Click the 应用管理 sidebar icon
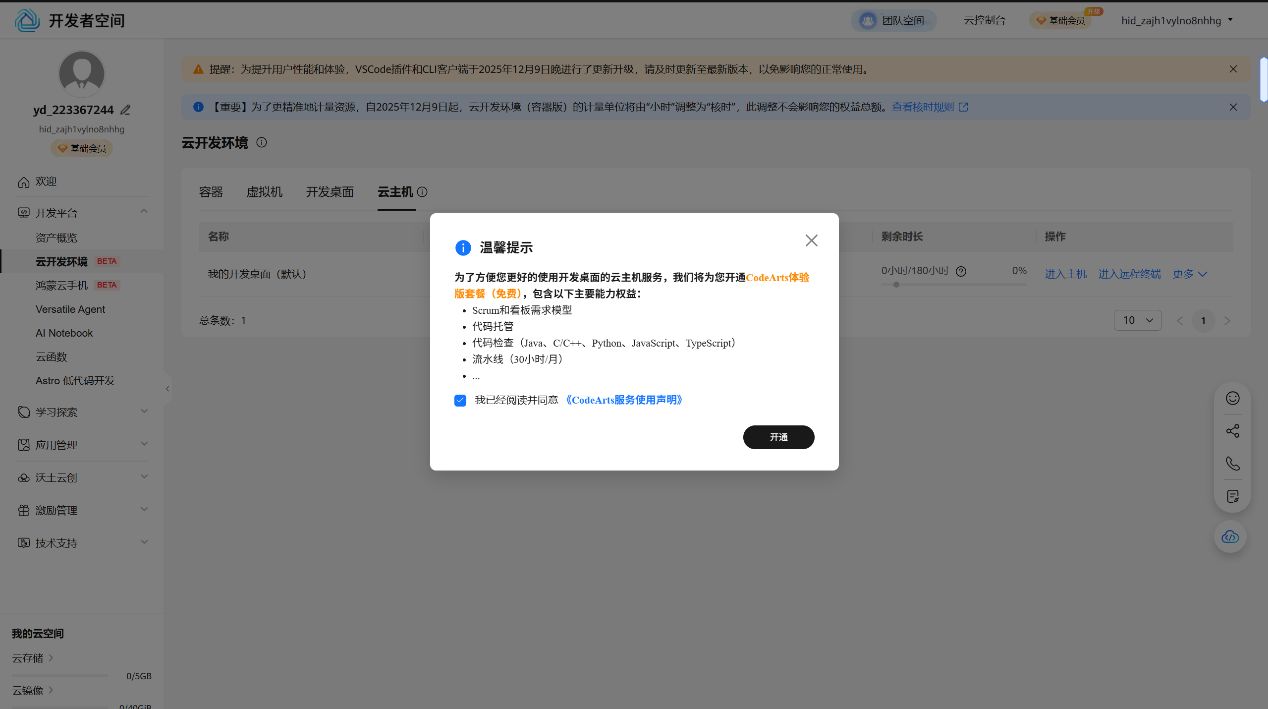 pos(24,445)
